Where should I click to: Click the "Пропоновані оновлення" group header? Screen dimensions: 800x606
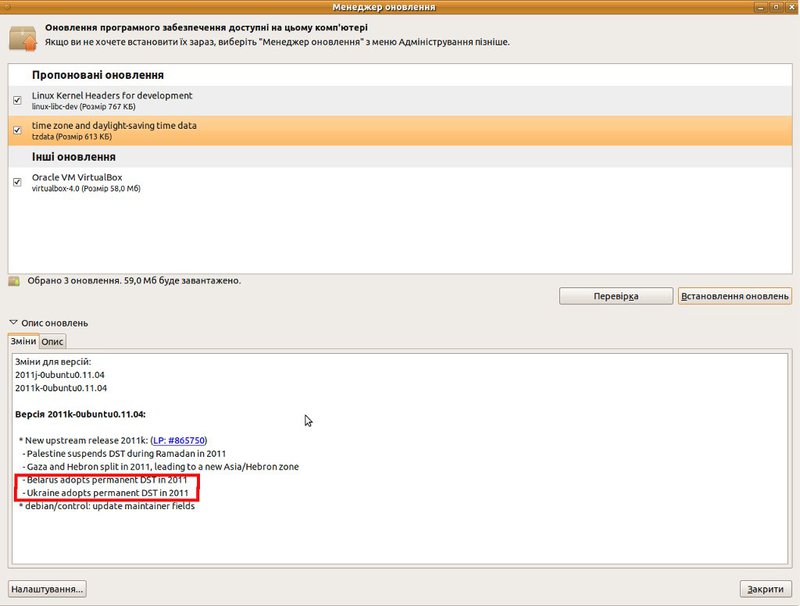(x=98, y=76)
